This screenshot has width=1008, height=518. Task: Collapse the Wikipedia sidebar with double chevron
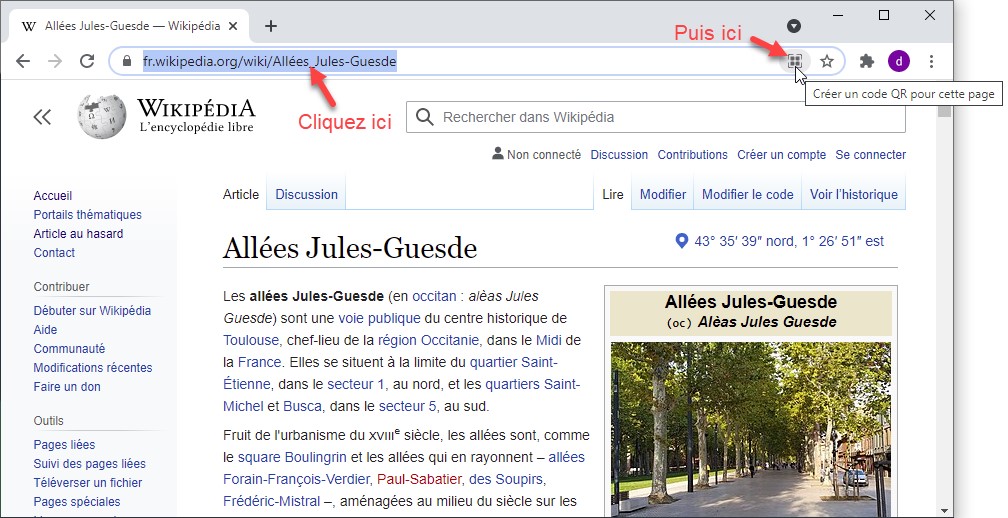click(x=42, y=117)
